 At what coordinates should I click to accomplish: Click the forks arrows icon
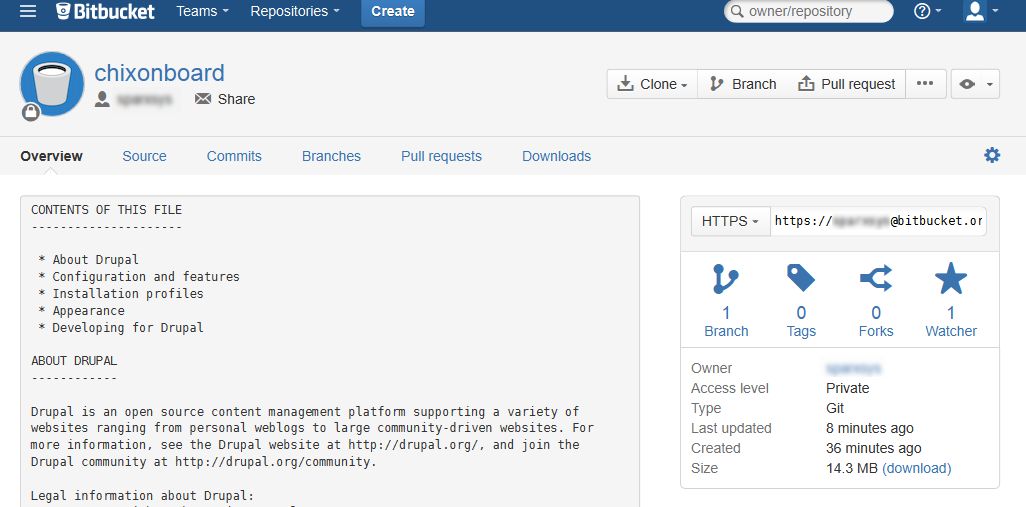click(x=876, y=278)
